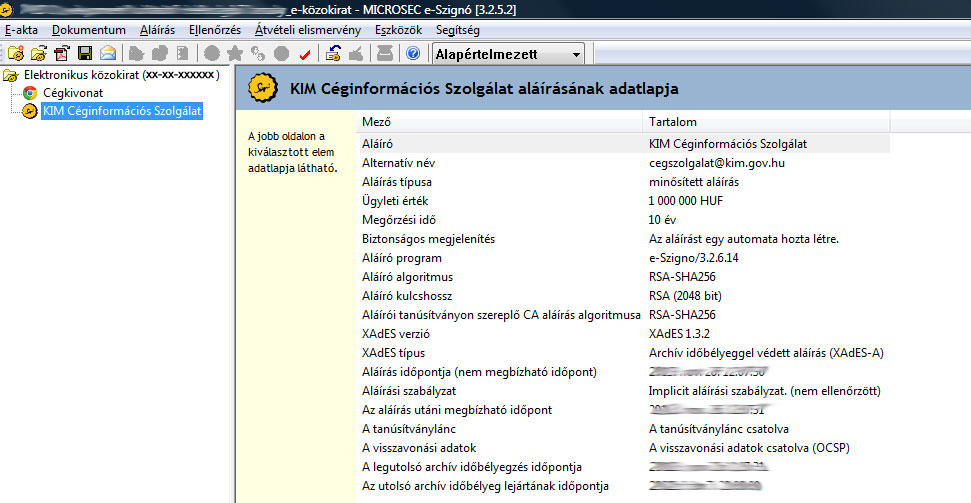Image resolution: width=971 pixels, height=503 pixels.
Task: Open the Aláírás menu
Action: [156, 30]
